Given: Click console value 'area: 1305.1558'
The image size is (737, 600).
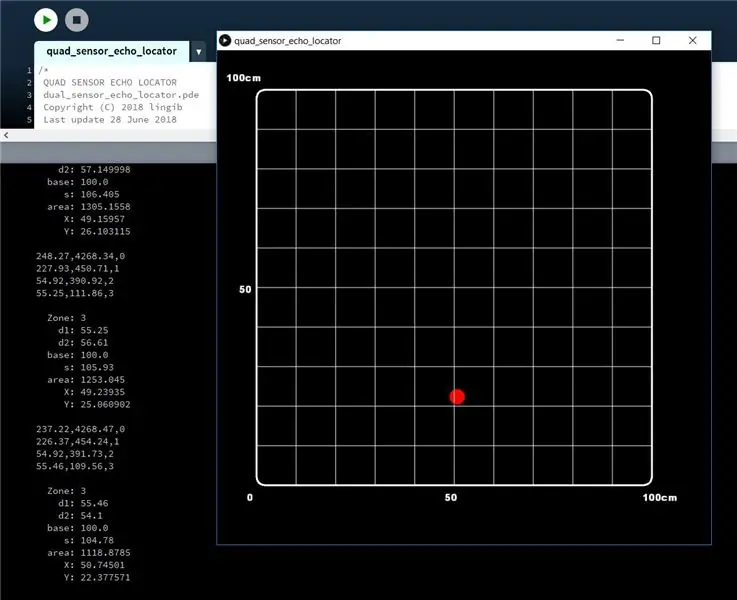Looking at the screenshot, I should (89, 207).
